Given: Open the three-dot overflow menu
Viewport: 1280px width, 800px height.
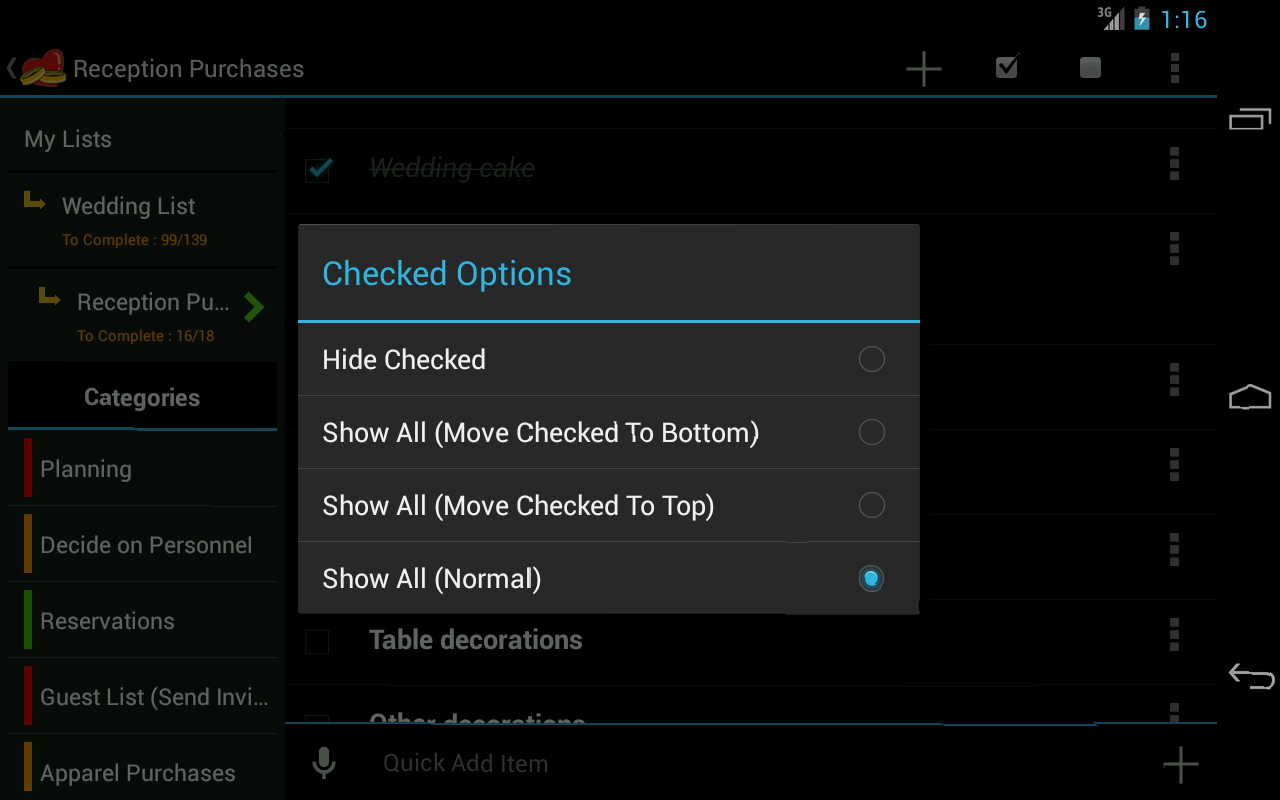Looking at the screenshot, I should click(1174, 68).
